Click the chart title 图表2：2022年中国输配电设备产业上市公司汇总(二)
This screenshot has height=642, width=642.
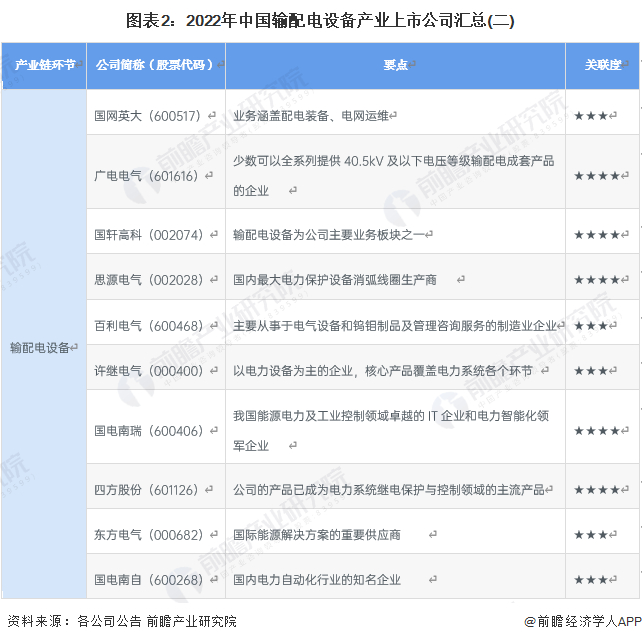coord(320,20)
